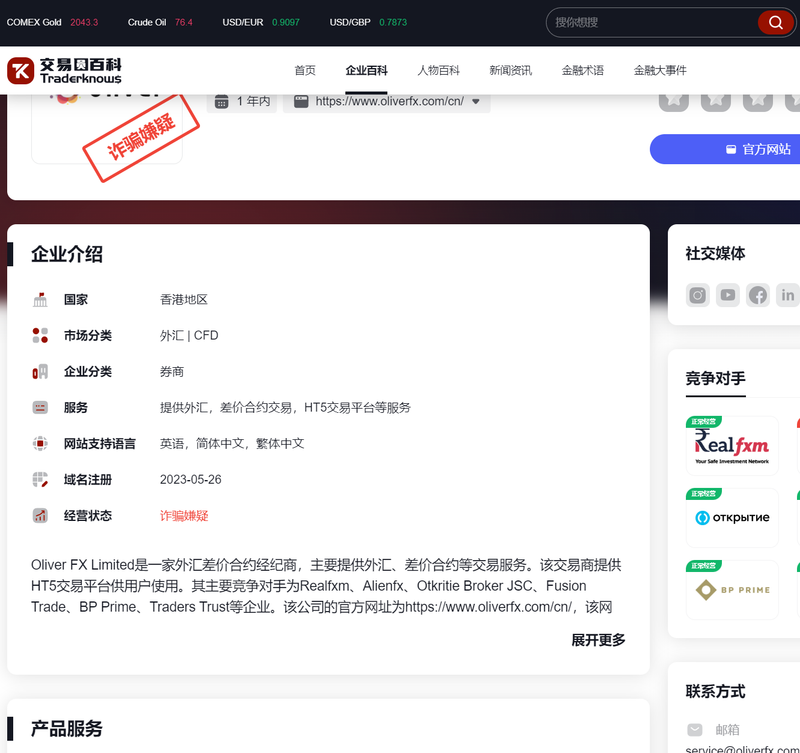
Task: Click the 网站支持语言 globe icon
Action: click(40, 444)
